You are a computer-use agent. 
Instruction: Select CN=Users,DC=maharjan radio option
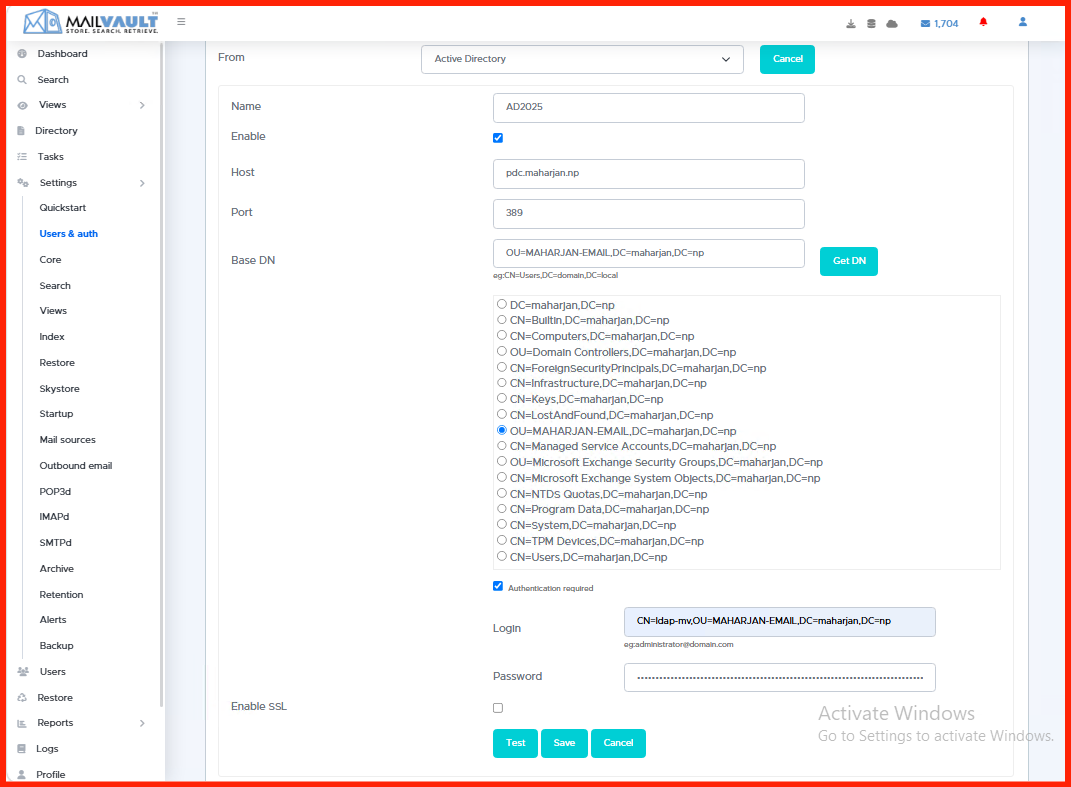502,556
